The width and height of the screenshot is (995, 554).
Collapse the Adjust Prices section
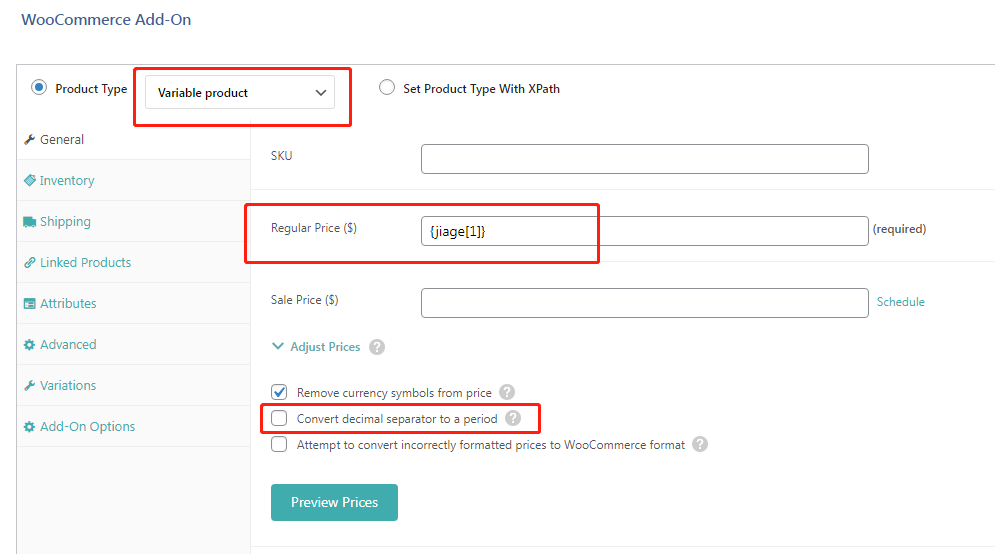[316, 347]
